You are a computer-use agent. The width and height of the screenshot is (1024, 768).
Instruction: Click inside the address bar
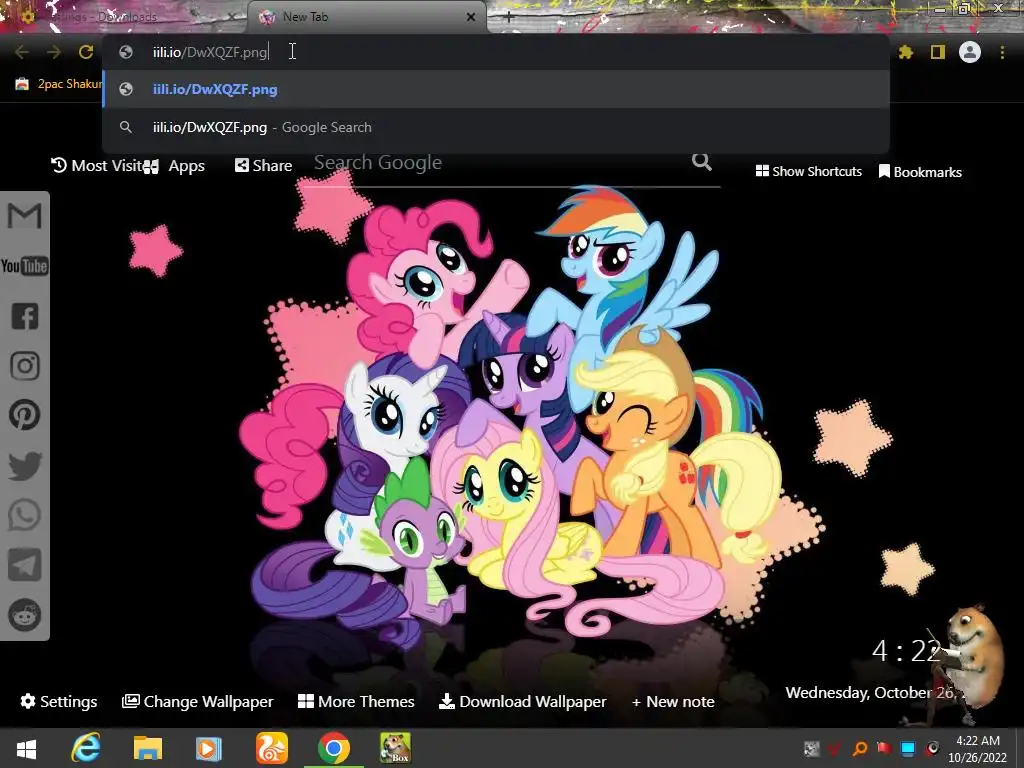[496, 52]
